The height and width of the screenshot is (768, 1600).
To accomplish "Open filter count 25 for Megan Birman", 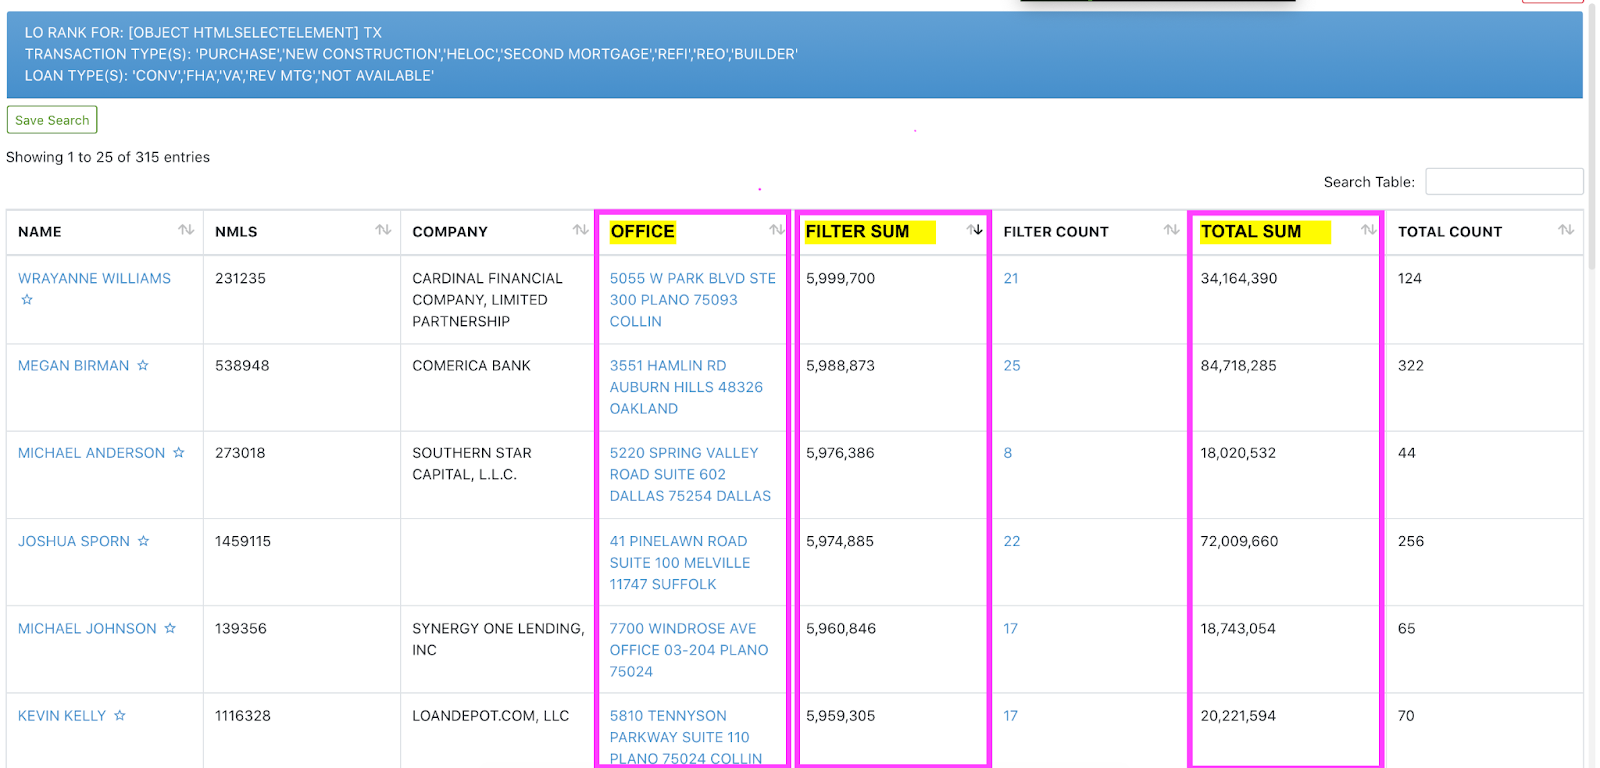I will (x=1012, y=366).
